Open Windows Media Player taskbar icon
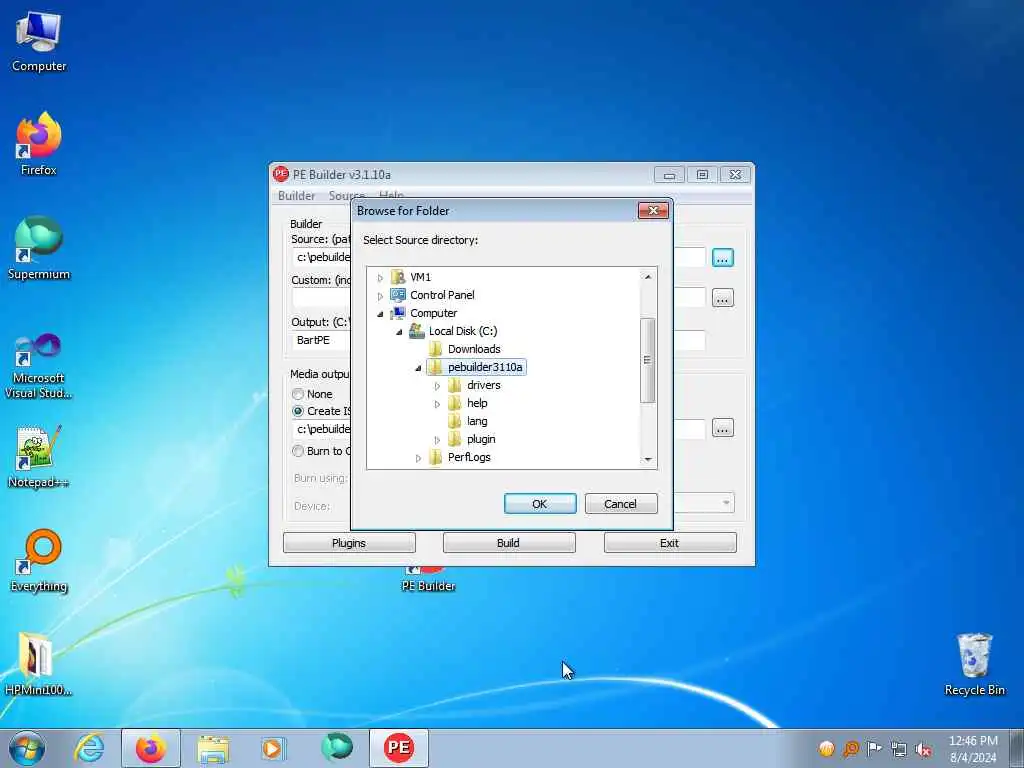The image size is (1024, 768). tap(272, 748)
